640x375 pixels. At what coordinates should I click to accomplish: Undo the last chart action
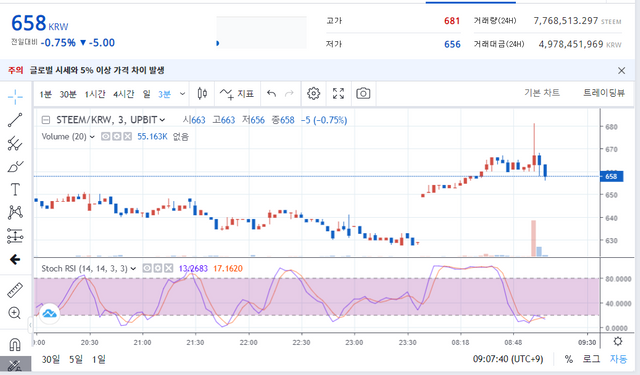tap(271, 94)
